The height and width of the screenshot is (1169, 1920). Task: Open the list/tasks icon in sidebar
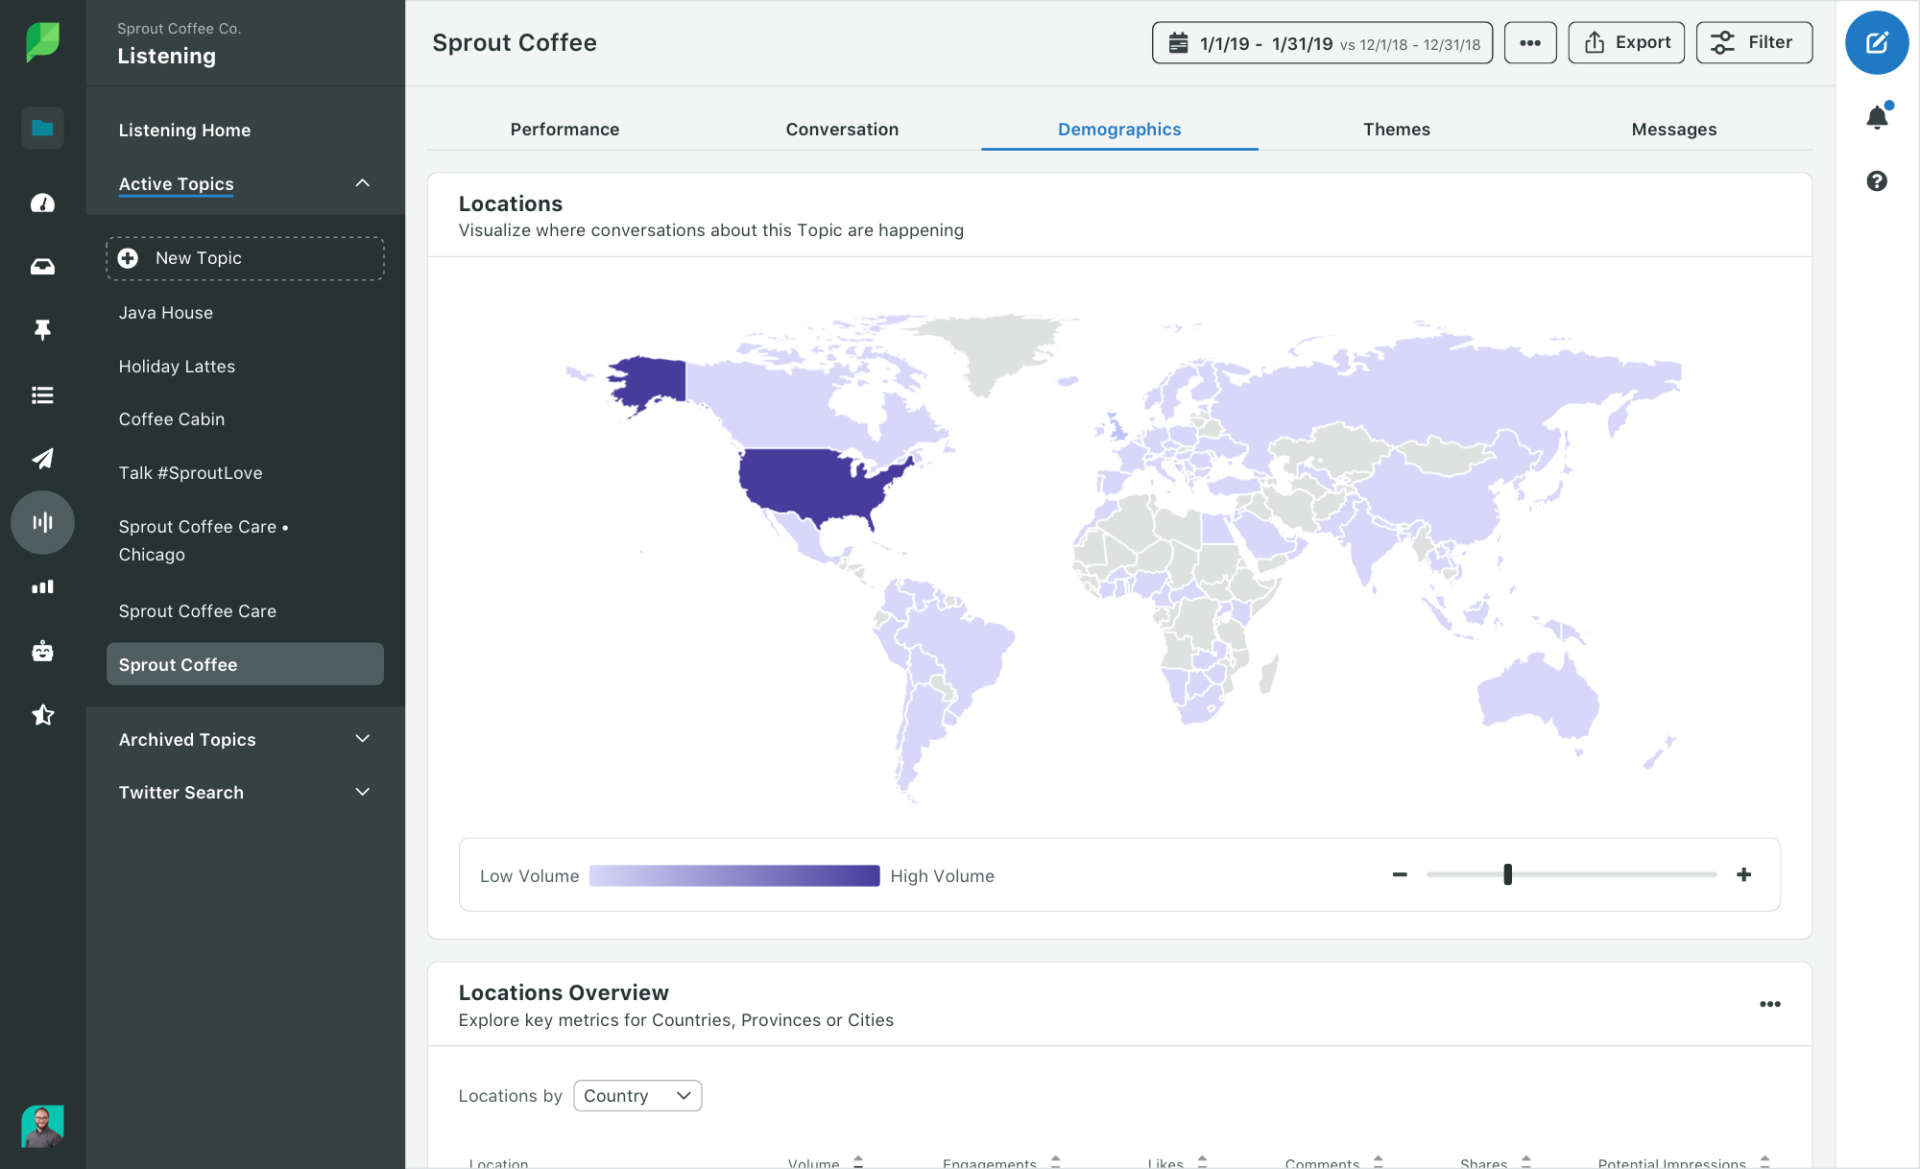[x=42, y=394]
